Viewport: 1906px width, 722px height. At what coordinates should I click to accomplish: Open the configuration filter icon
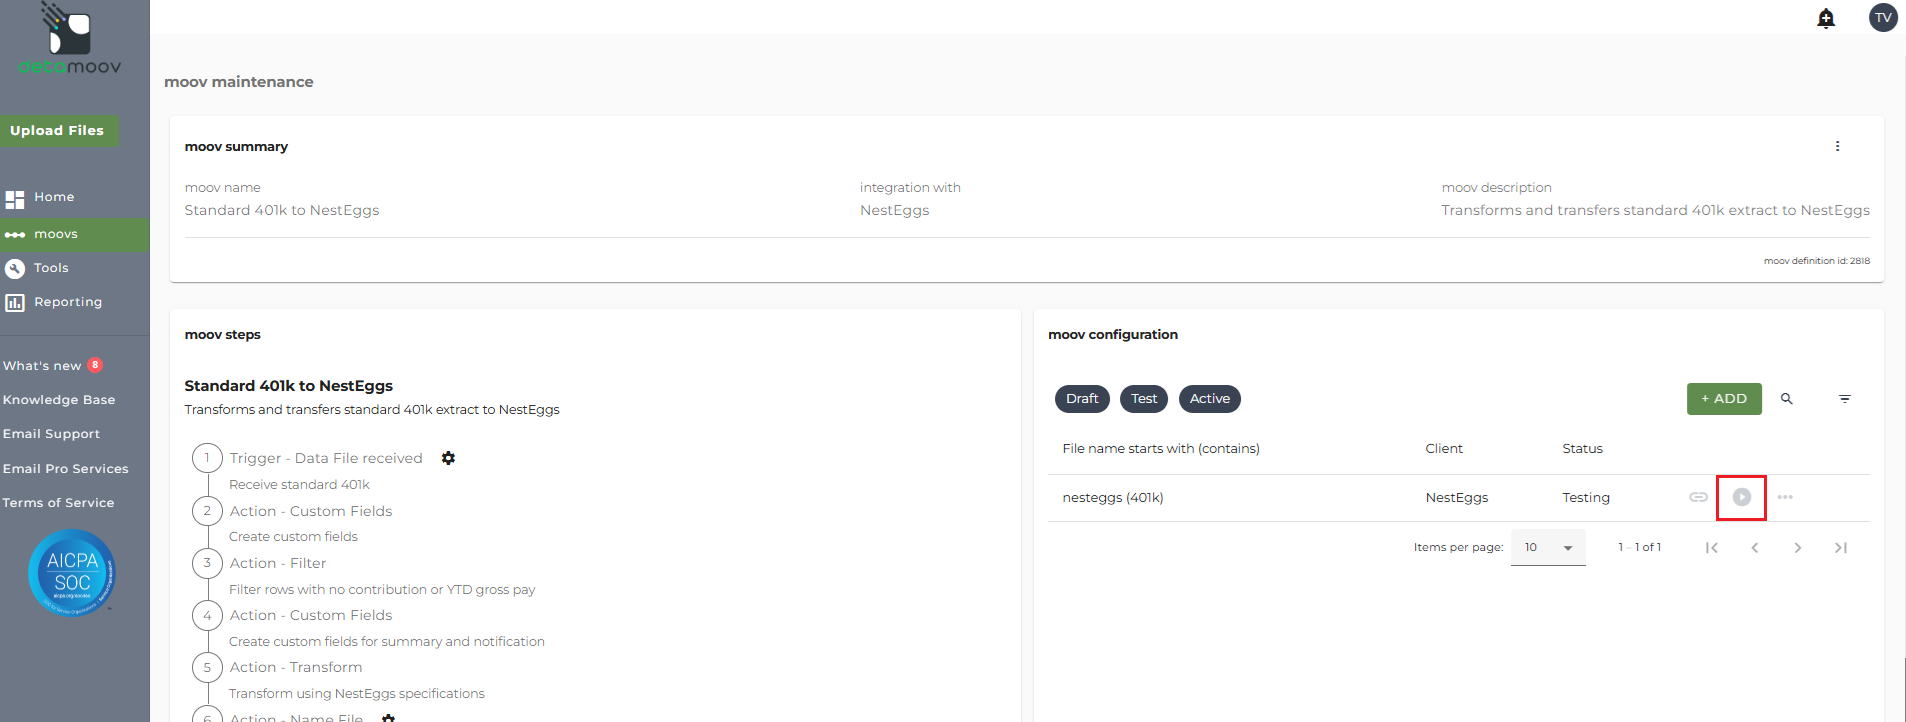pos(1845,399)
